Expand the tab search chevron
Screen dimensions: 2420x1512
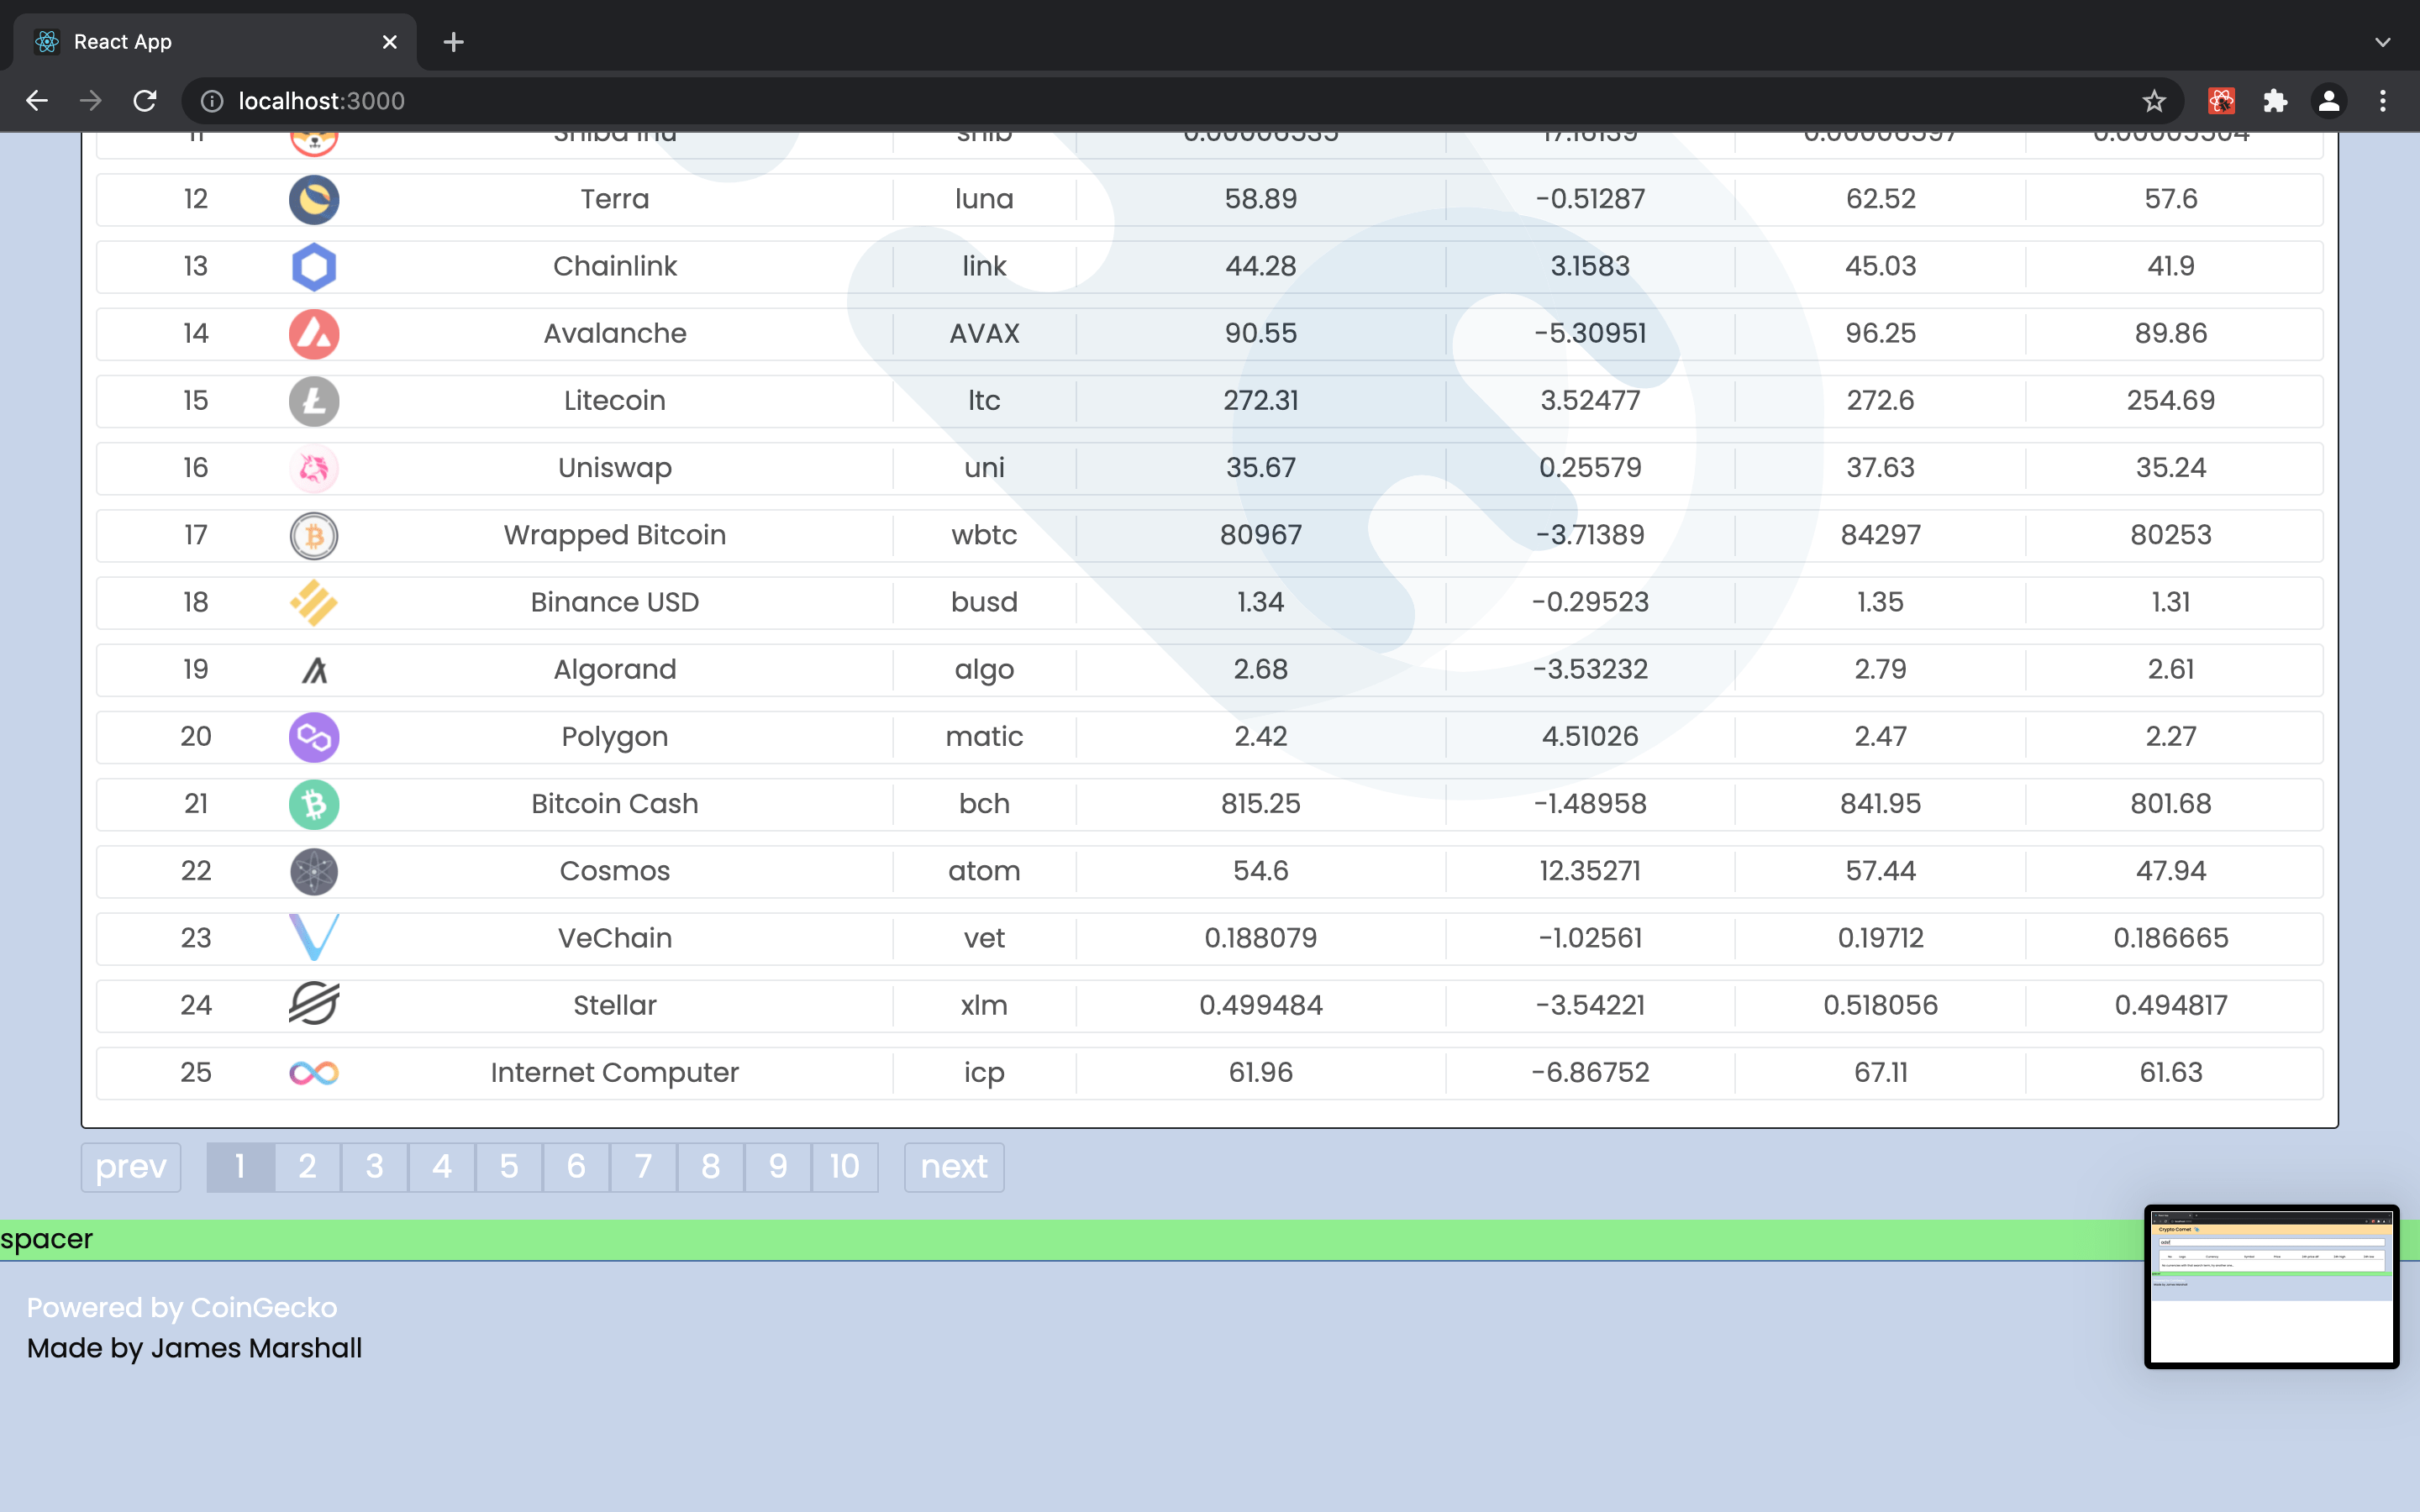point(2383,42)
